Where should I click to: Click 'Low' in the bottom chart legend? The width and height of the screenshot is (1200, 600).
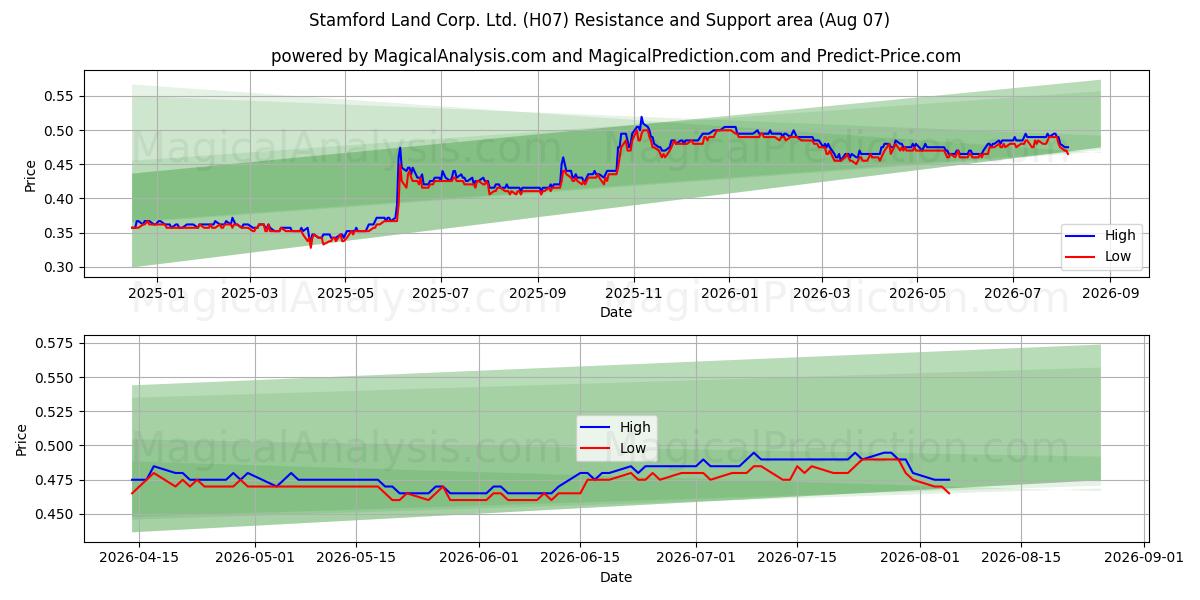(633, 448)
